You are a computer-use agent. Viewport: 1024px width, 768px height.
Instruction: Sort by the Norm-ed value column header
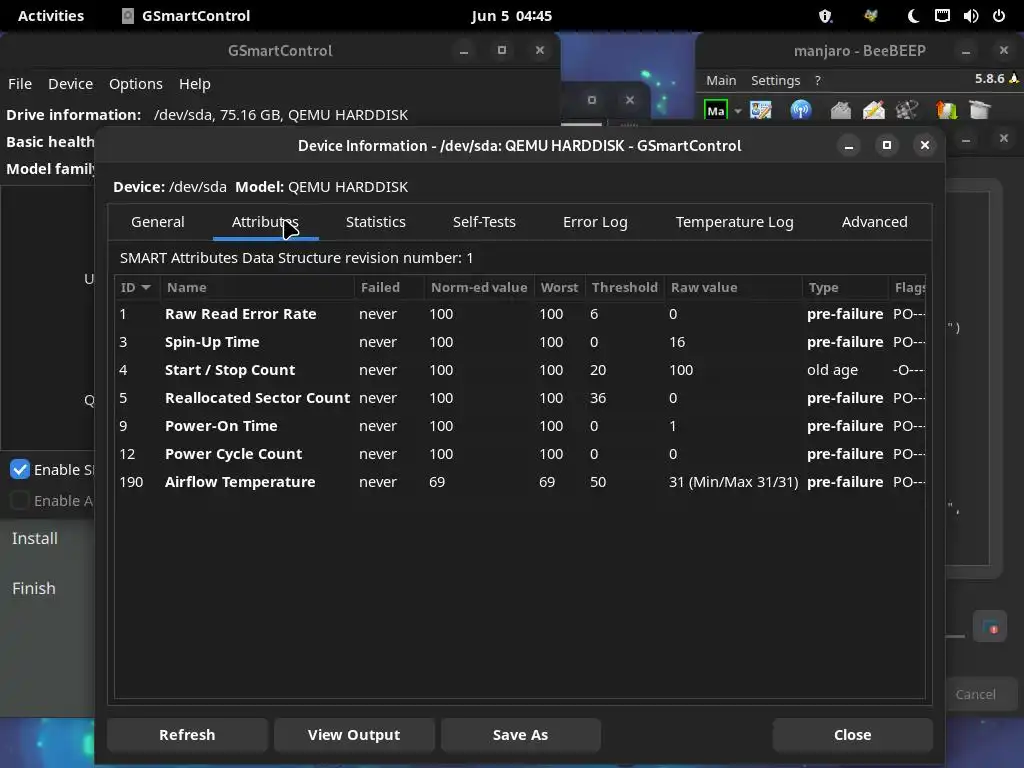(x=479, y=287)
